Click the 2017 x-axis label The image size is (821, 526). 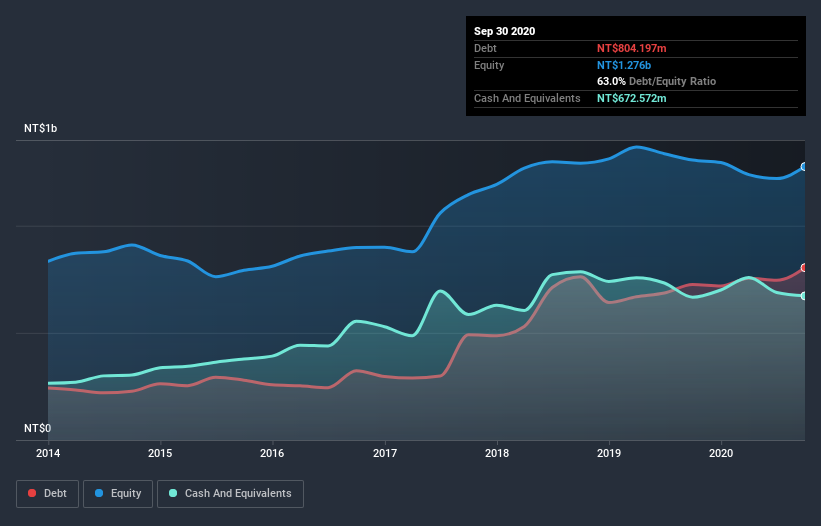coord(385,453)
